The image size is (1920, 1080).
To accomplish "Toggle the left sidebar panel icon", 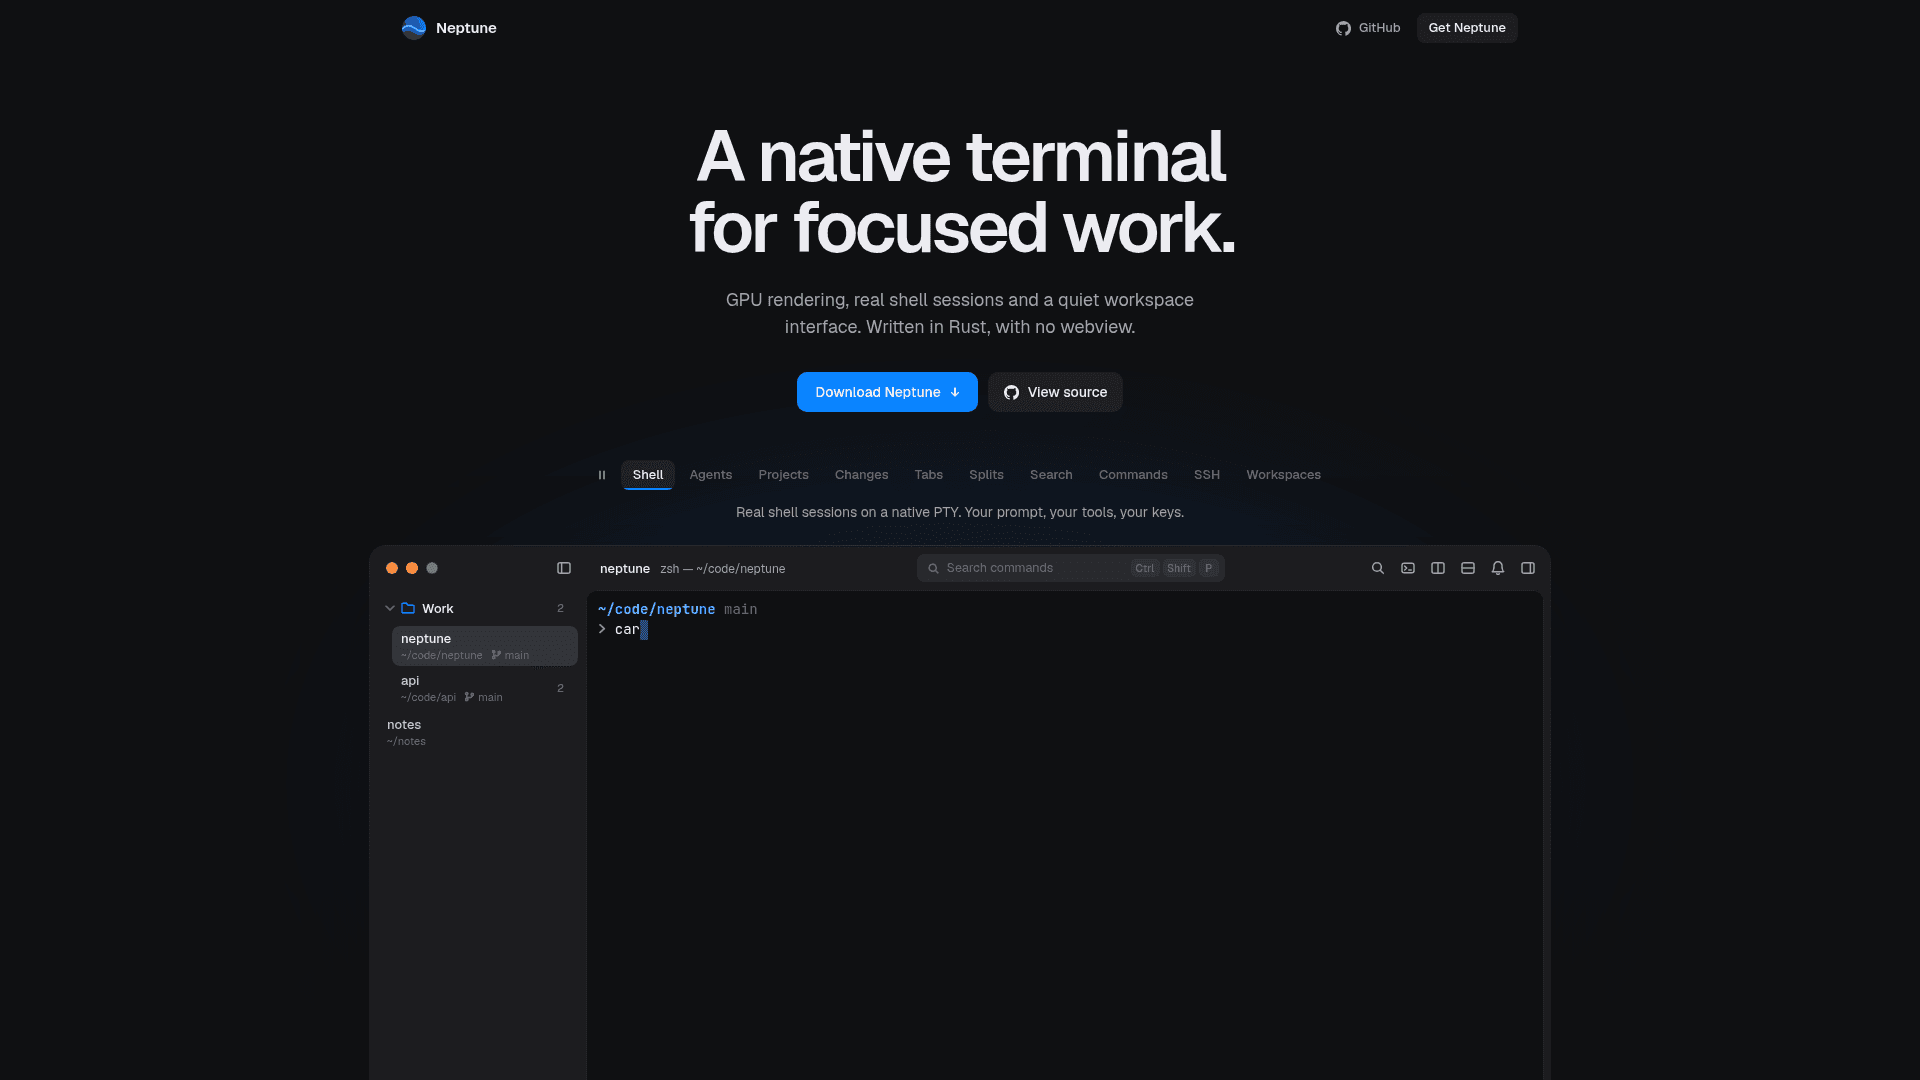I will (x=564, y=568).
